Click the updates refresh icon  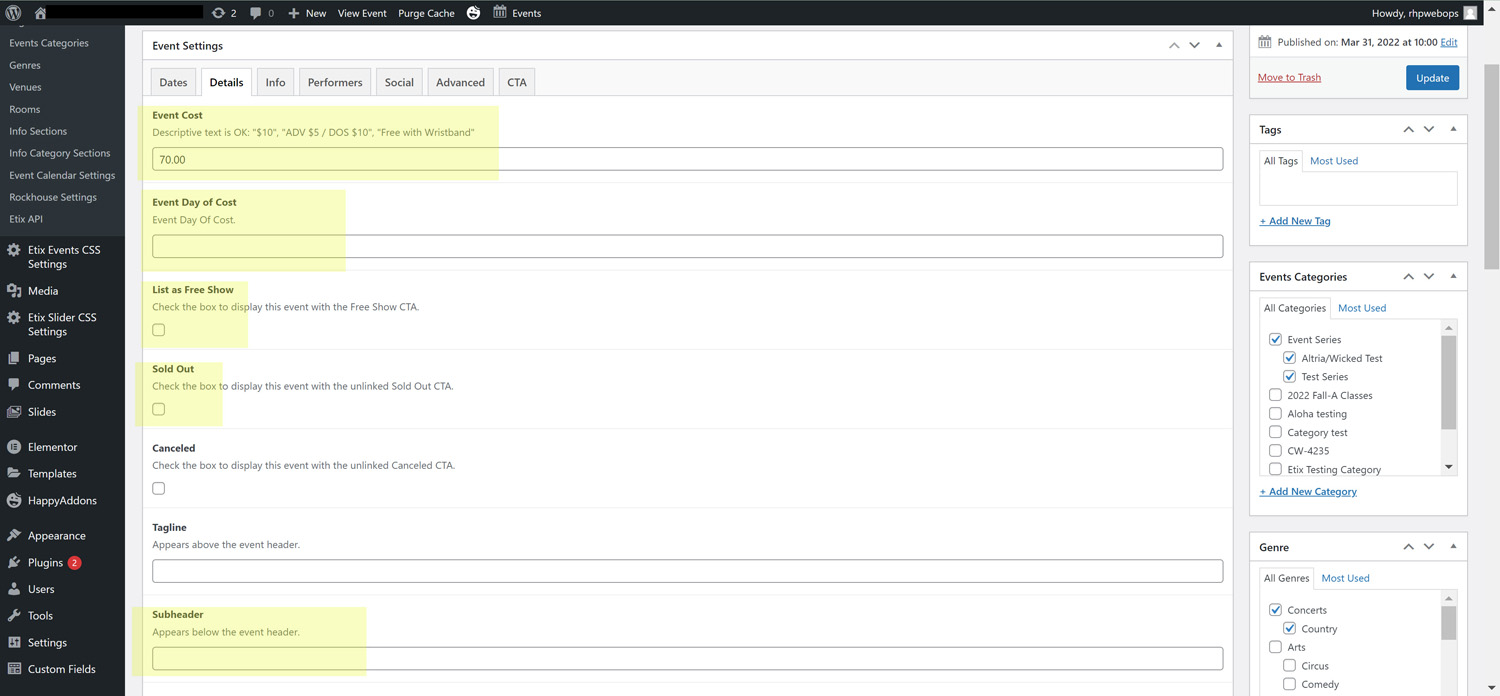pos(219,13)
